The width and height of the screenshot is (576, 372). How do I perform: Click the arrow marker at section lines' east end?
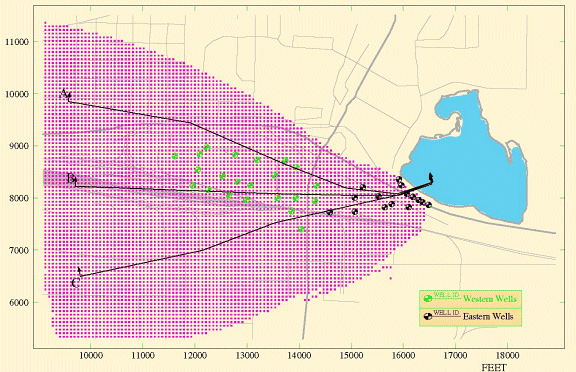click(431, 178)
